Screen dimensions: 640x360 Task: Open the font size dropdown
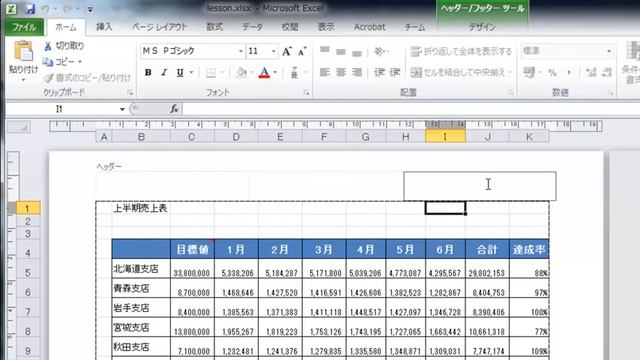tap(273, 51)
